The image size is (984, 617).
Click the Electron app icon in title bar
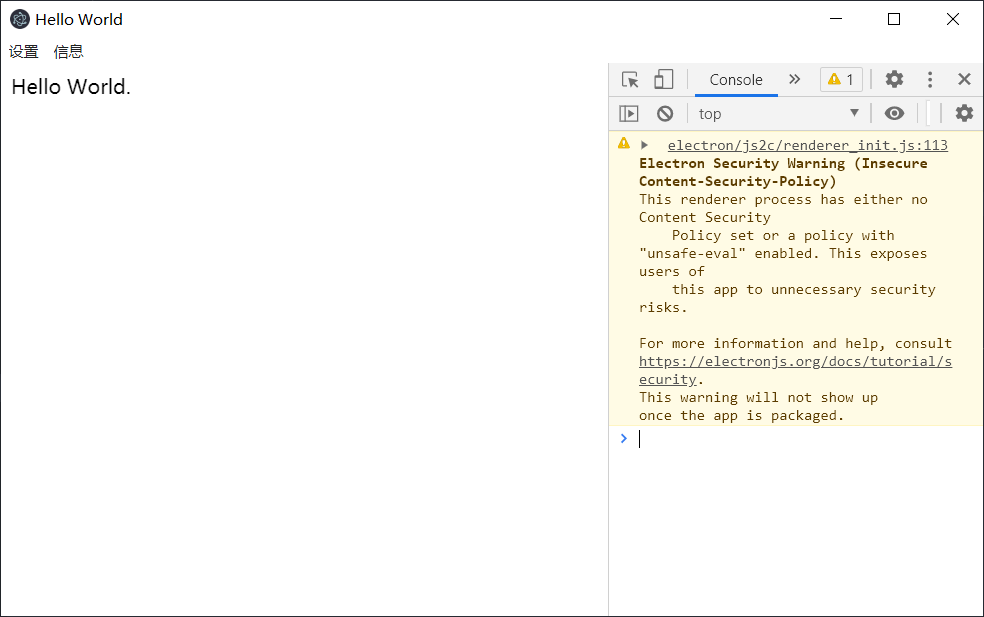(x=20, y=19)
